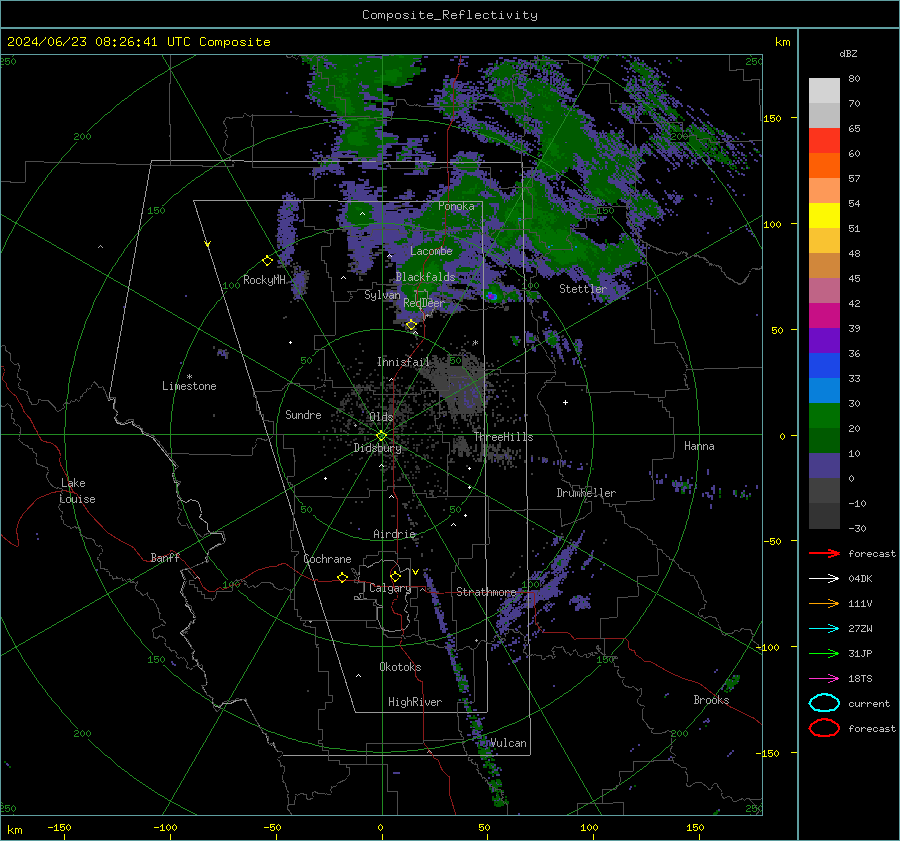Viewport: 900px width, 841px height.
Task: Click the white cross marker west of Hanna
Action: point(565,402)
